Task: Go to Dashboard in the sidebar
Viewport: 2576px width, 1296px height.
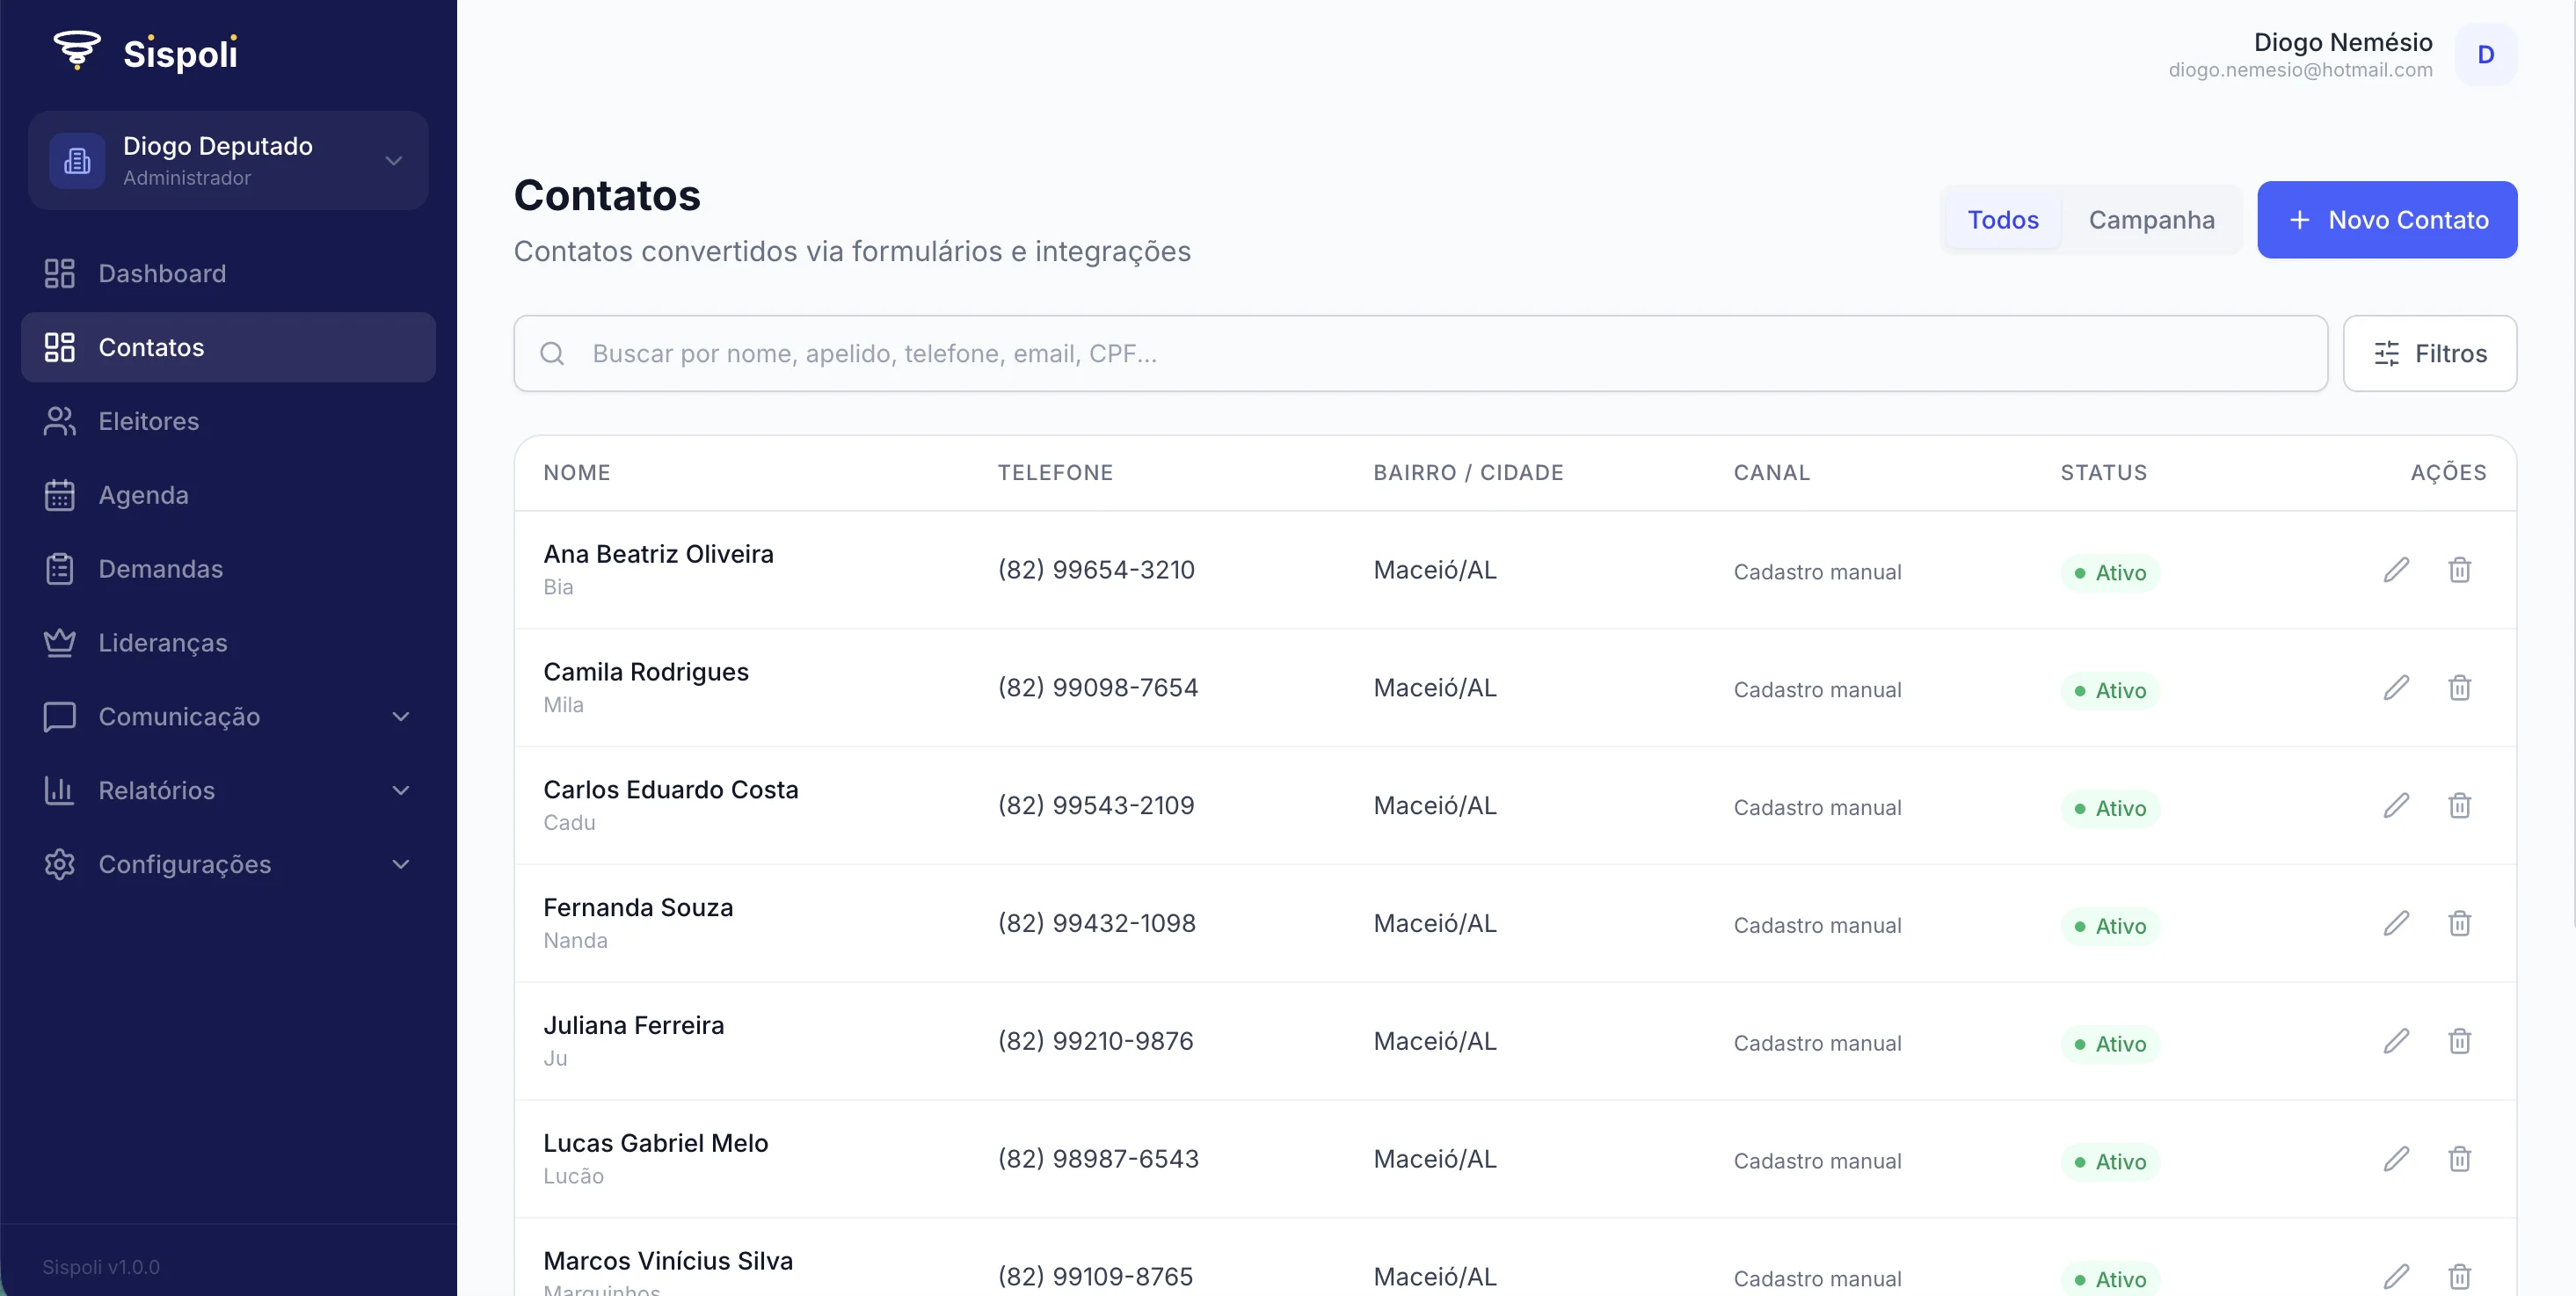Action: click(228, 273)
